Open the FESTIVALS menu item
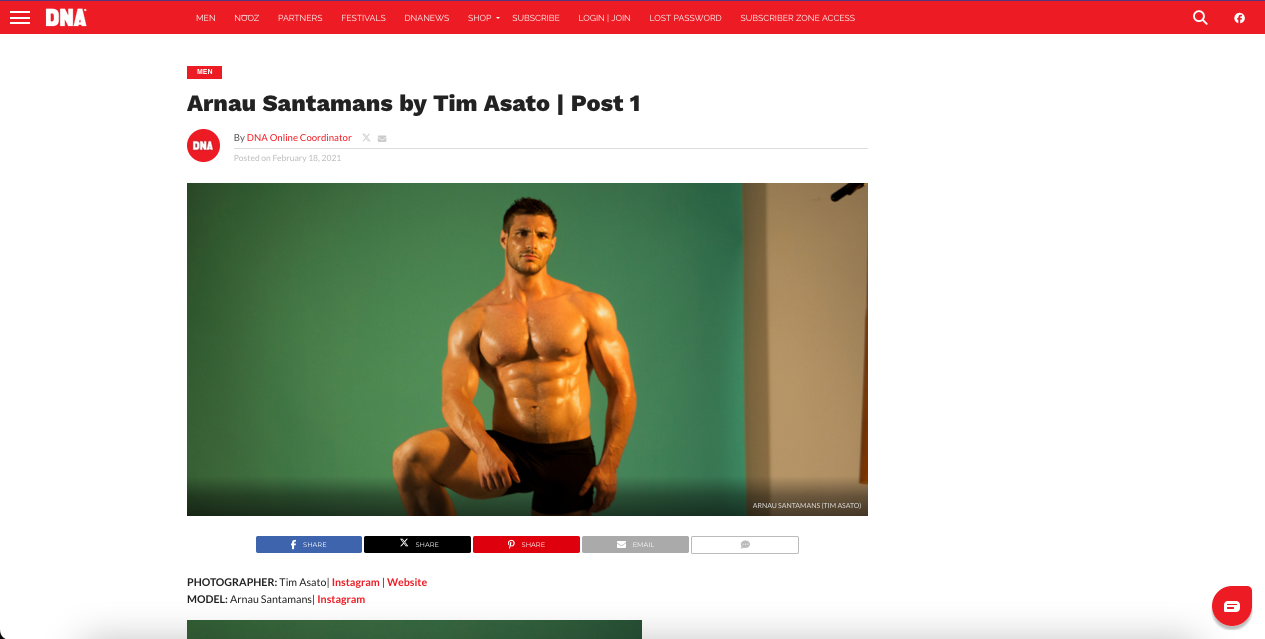Viewport: 1265px width, 639px height. click(363, 18)
